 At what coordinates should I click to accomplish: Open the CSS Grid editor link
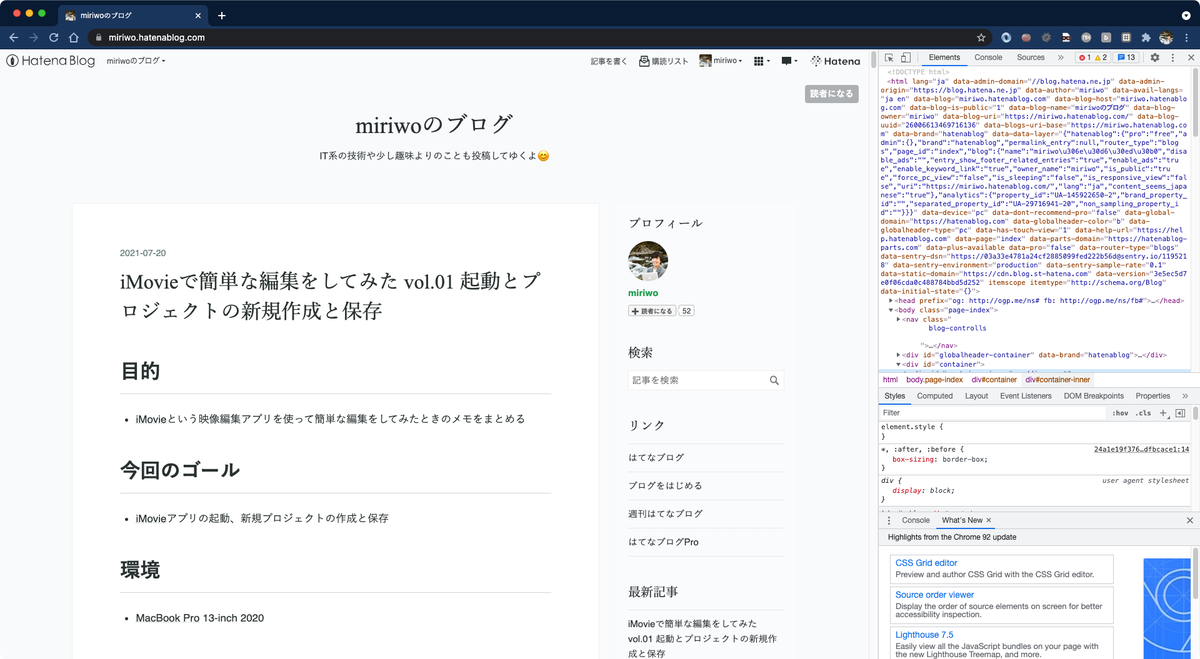point(926,563)
